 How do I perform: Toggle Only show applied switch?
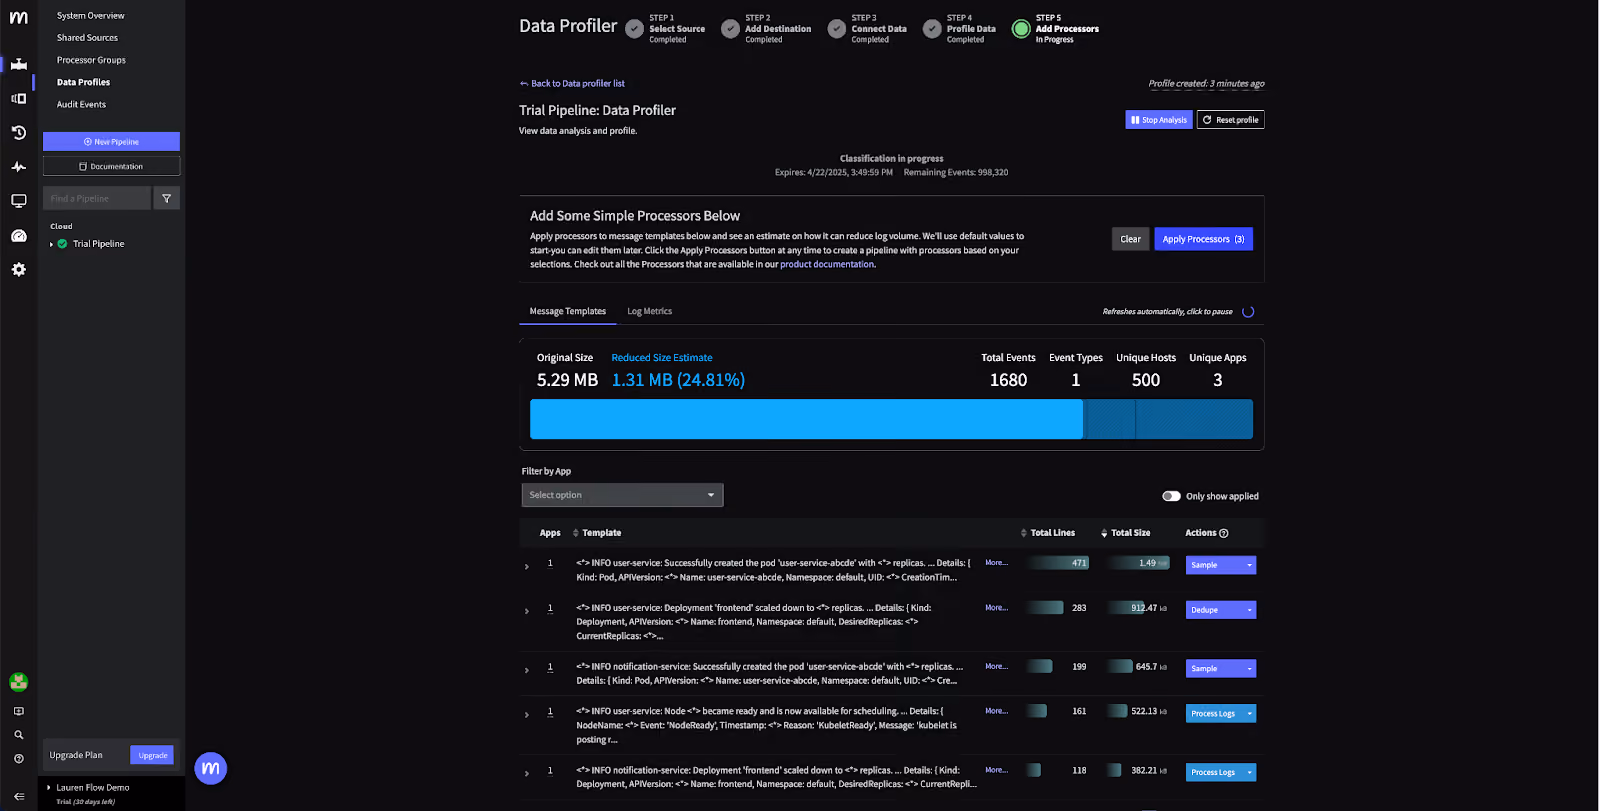pos(1171,496)
